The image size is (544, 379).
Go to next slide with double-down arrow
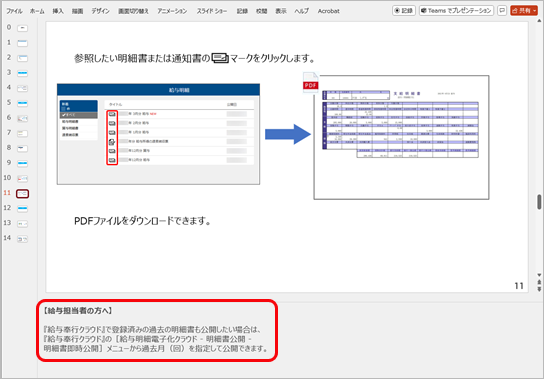point(539,289)
